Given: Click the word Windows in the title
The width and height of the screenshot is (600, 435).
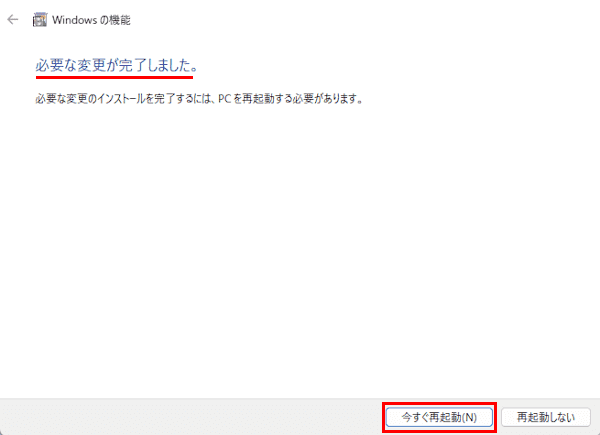Looking at the screenshot, I should point(75,20).
